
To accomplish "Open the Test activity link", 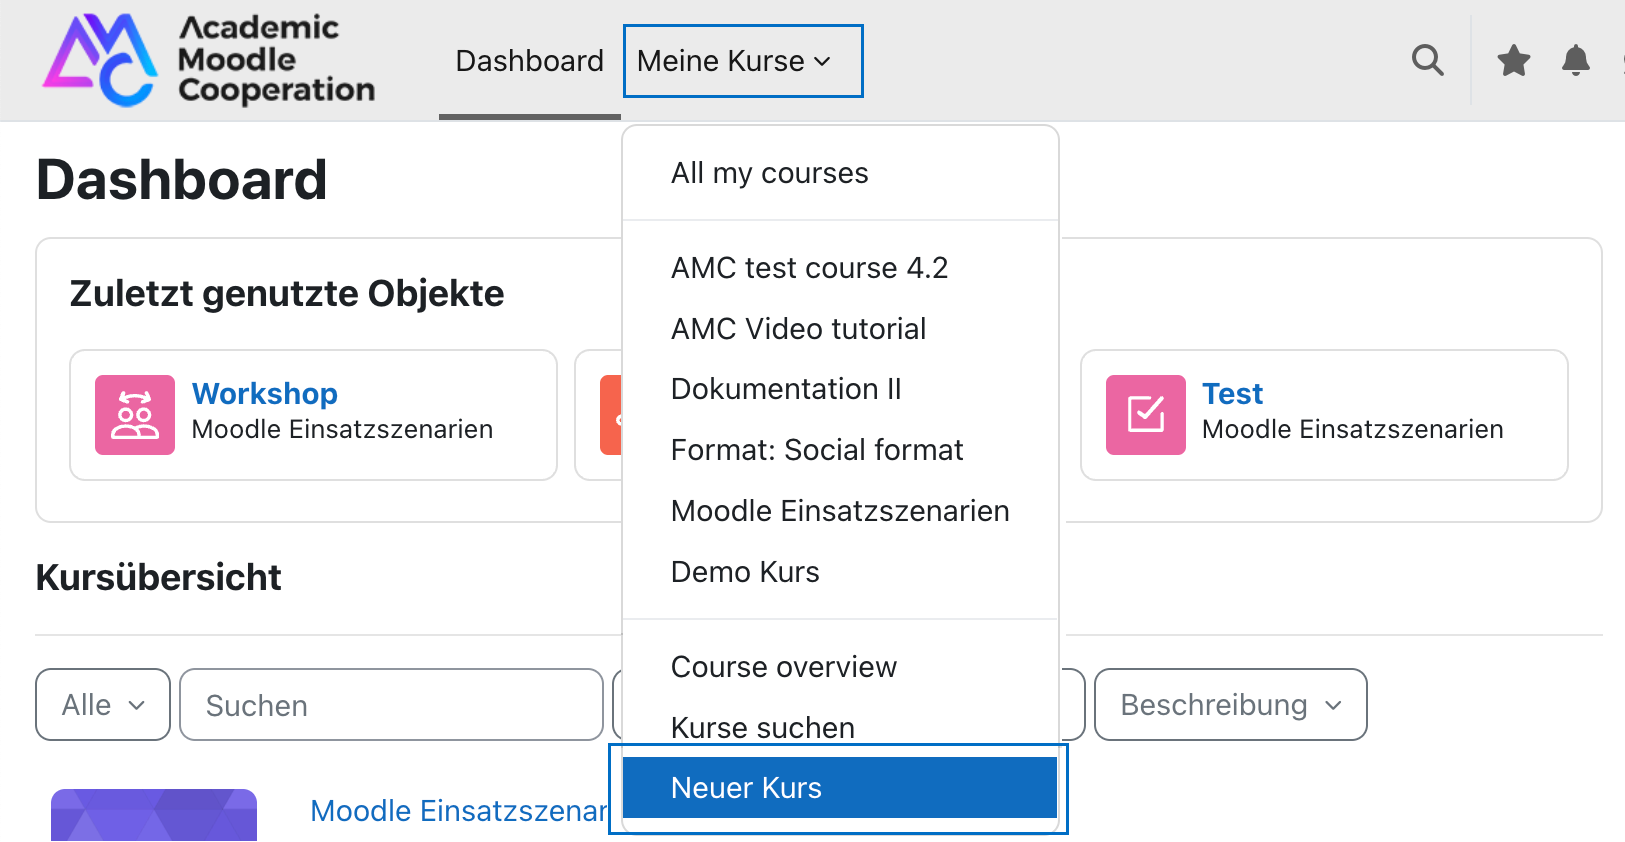I will tap(1232, 394).
